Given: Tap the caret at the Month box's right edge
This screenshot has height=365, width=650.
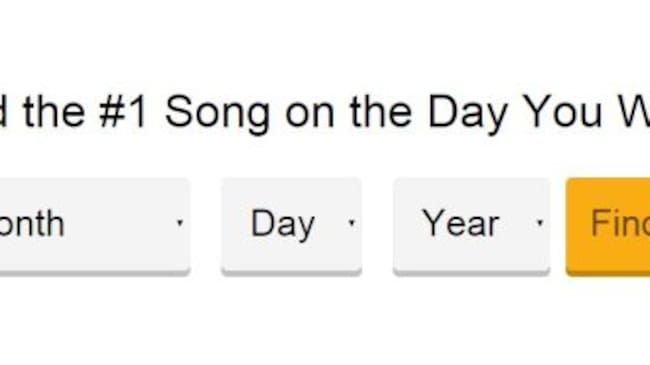Looking at the screenshot, I should click(x=179, y=223).
